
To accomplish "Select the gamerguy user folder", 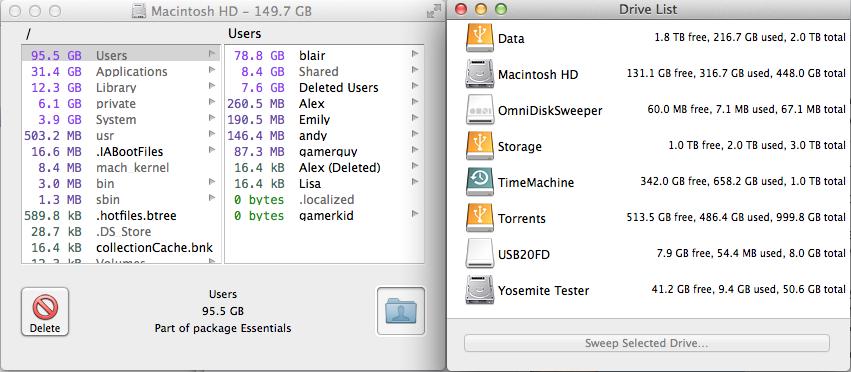I will click(x=324, y=152).
